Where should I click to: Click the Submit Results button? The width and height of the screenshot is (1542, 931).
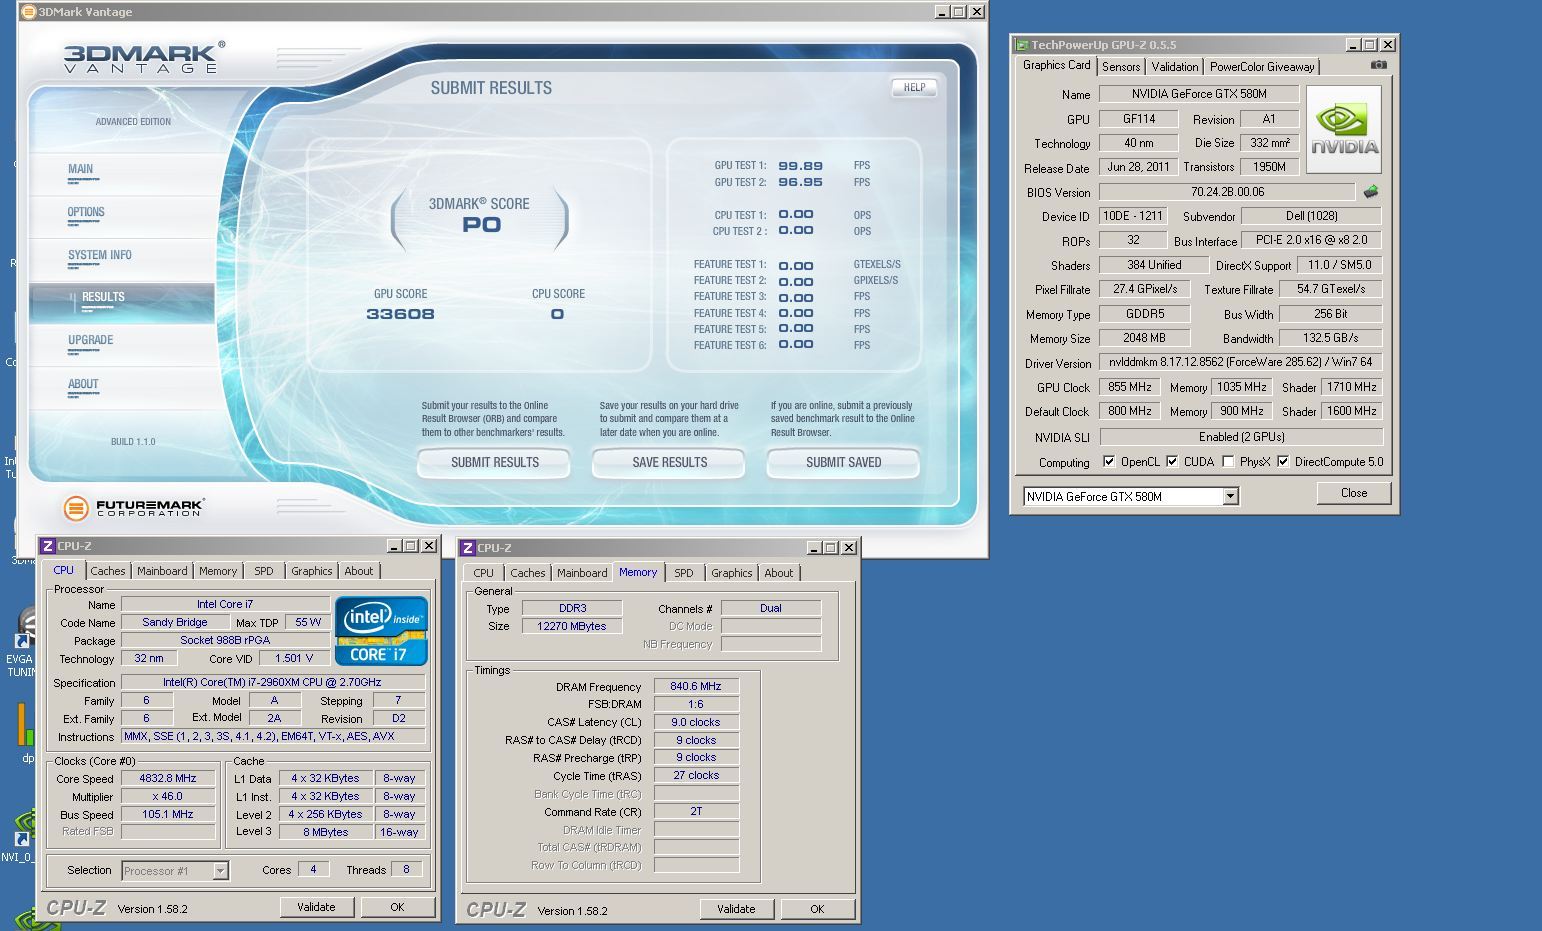pos(494,462)
